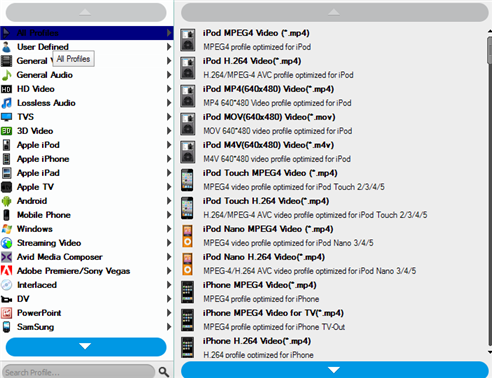Expand the General Audio submenu arrow

click(169, 75)
